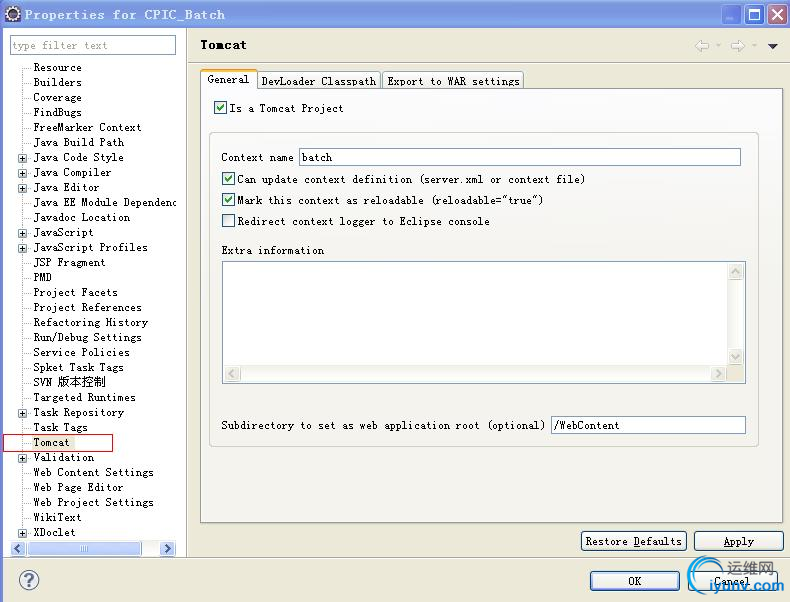Screen dimensions: 790x602
Task: Open Export to WAR settings tab
Action: 453,81
